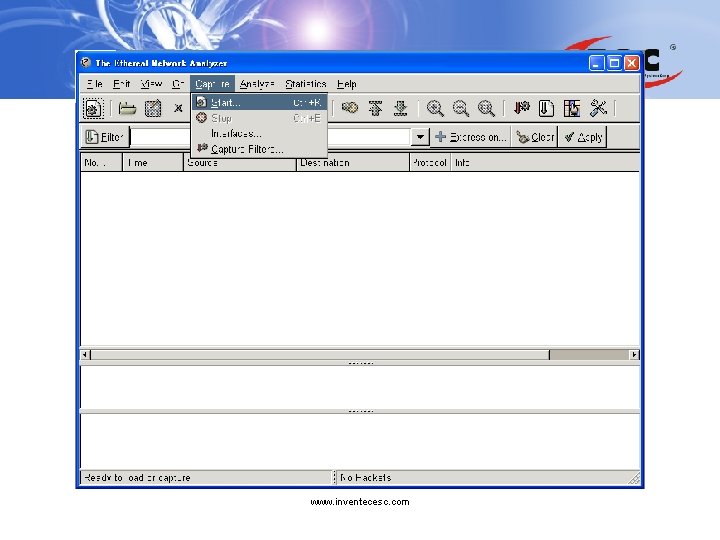Click the Clear filter button
Screen dimensions: 720x540
[534, 137]
